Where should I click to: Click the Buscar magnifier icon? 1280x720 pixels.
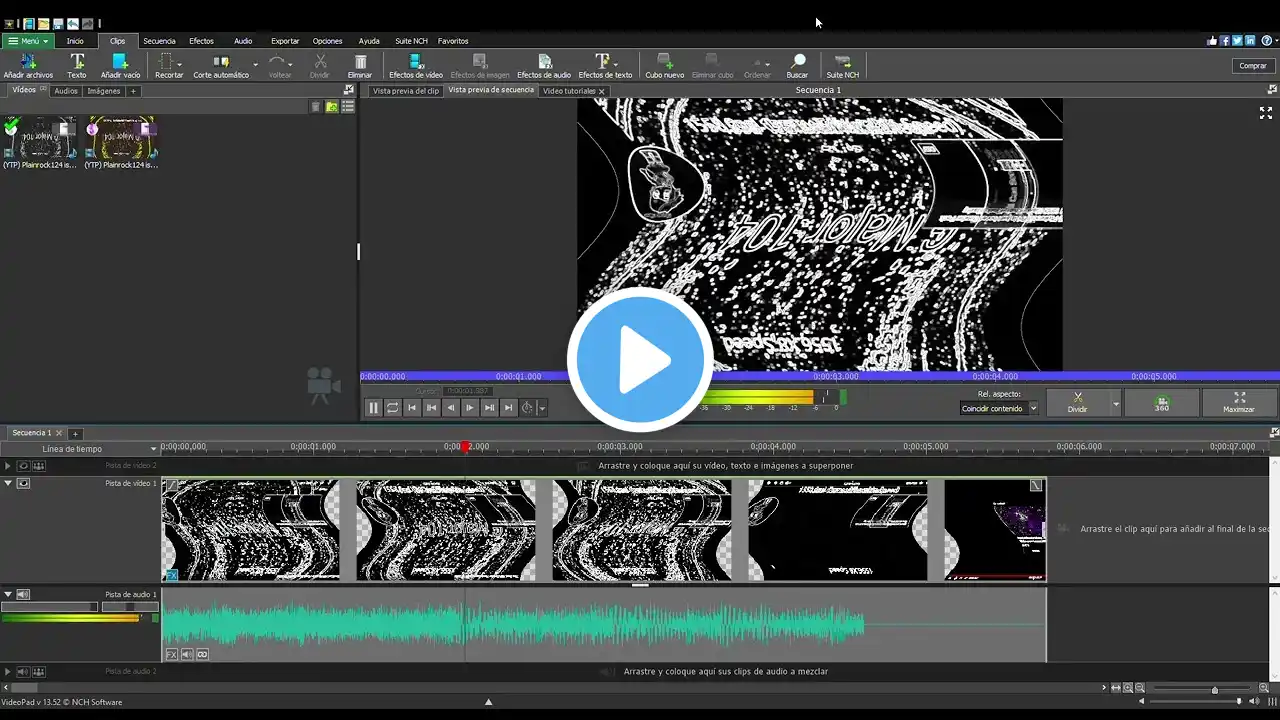tap(797, 65)
